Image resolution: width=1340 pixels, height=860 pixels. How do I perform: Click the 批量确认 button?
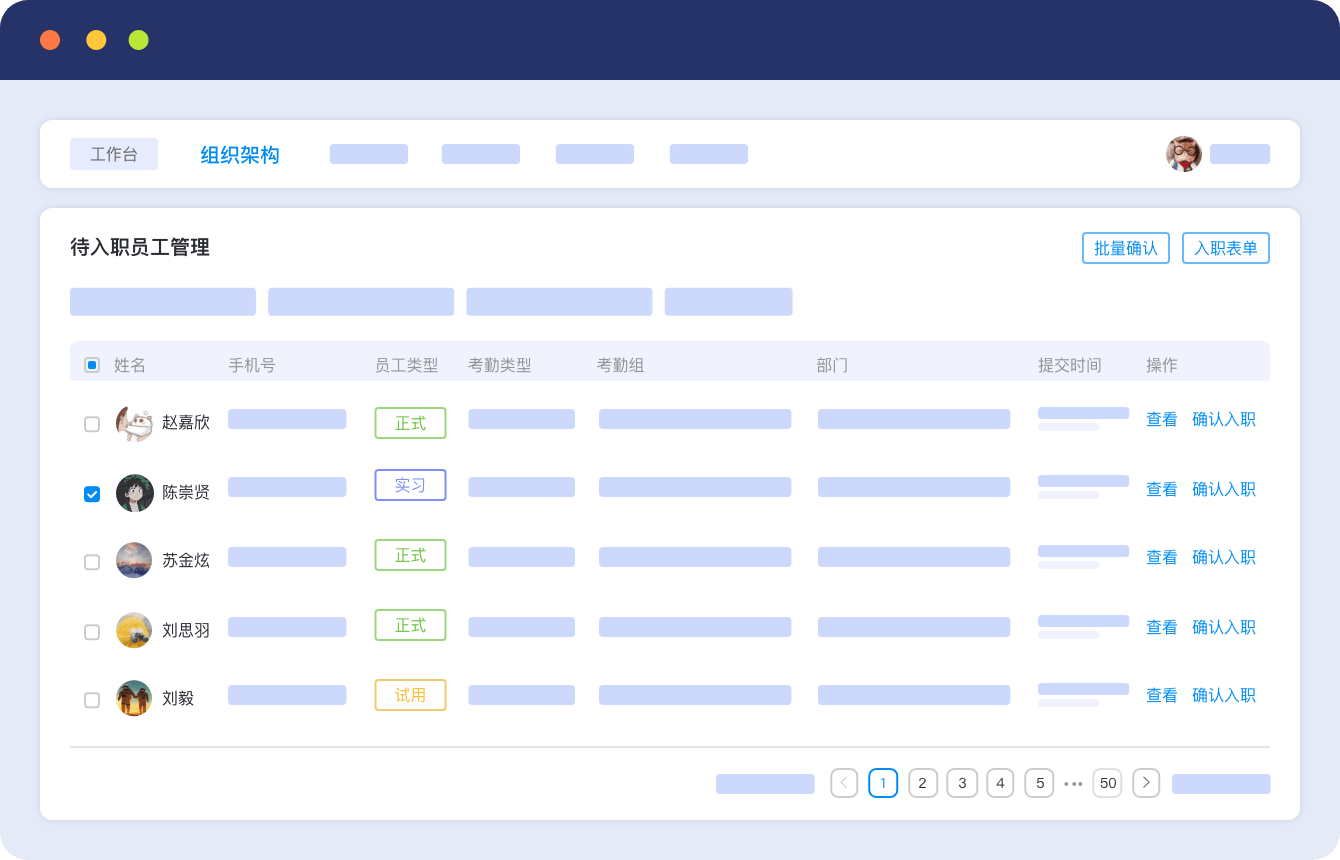[1125, 248]
